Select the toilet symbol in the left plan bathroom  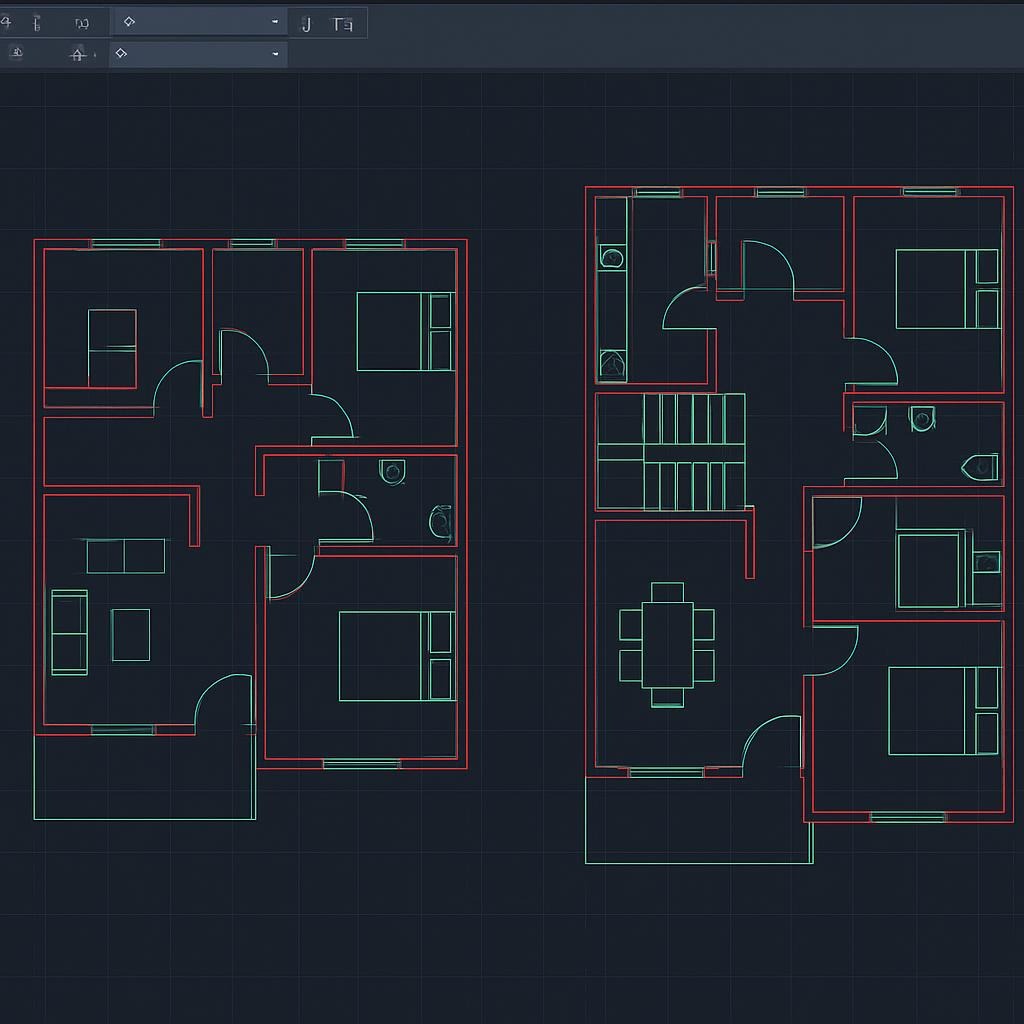pos(393,472)
